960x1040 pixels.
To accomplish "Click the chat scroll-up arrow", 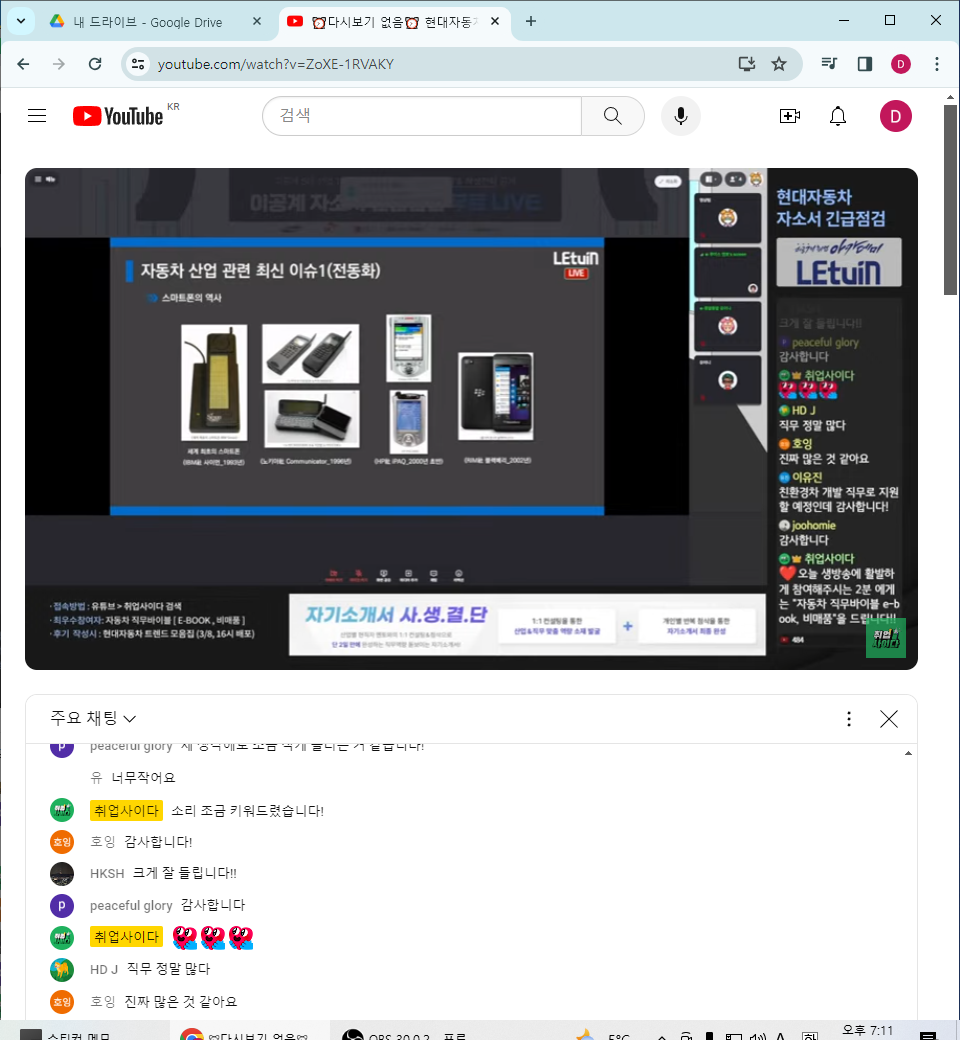I will point(908,753).
